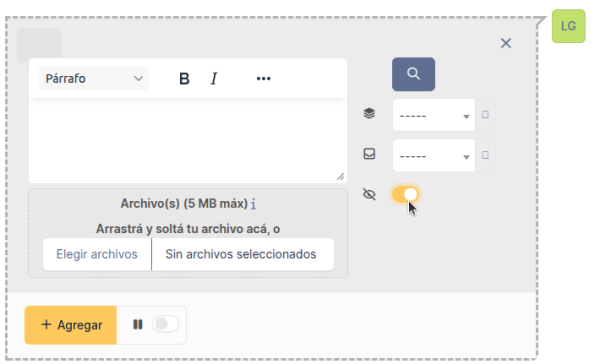Screen dimensions: 600x364
Task: Click the stacked layers icon
Action: click(x=369, y=113)
